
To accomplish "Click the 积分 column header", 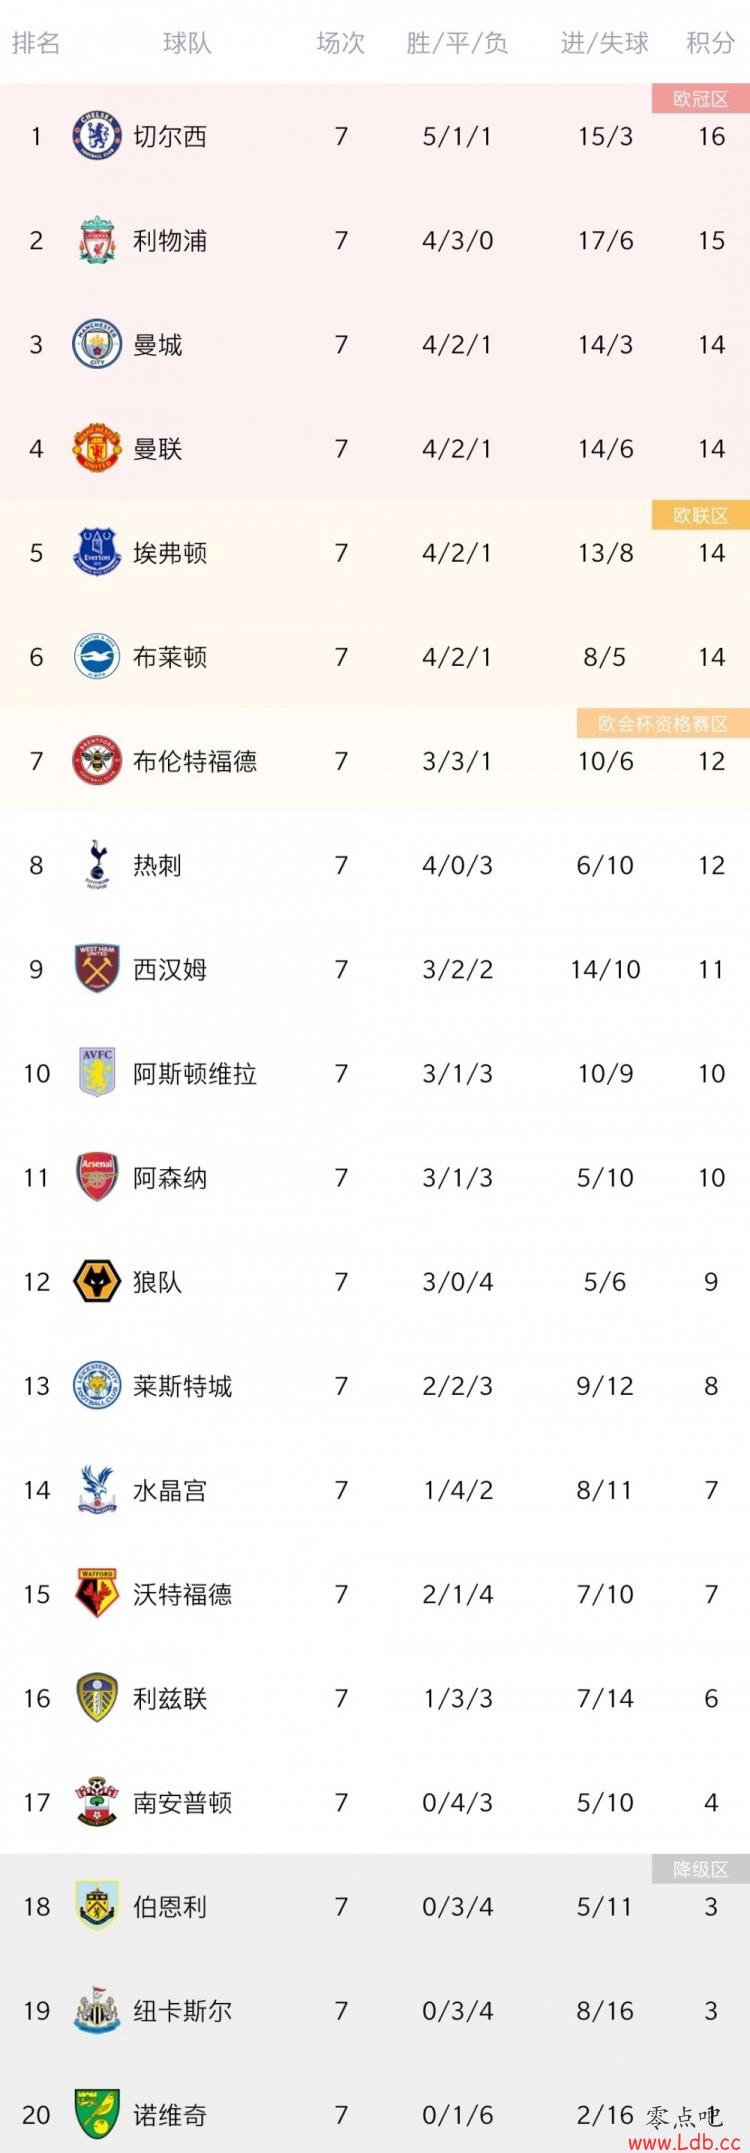I will (710, 43).
